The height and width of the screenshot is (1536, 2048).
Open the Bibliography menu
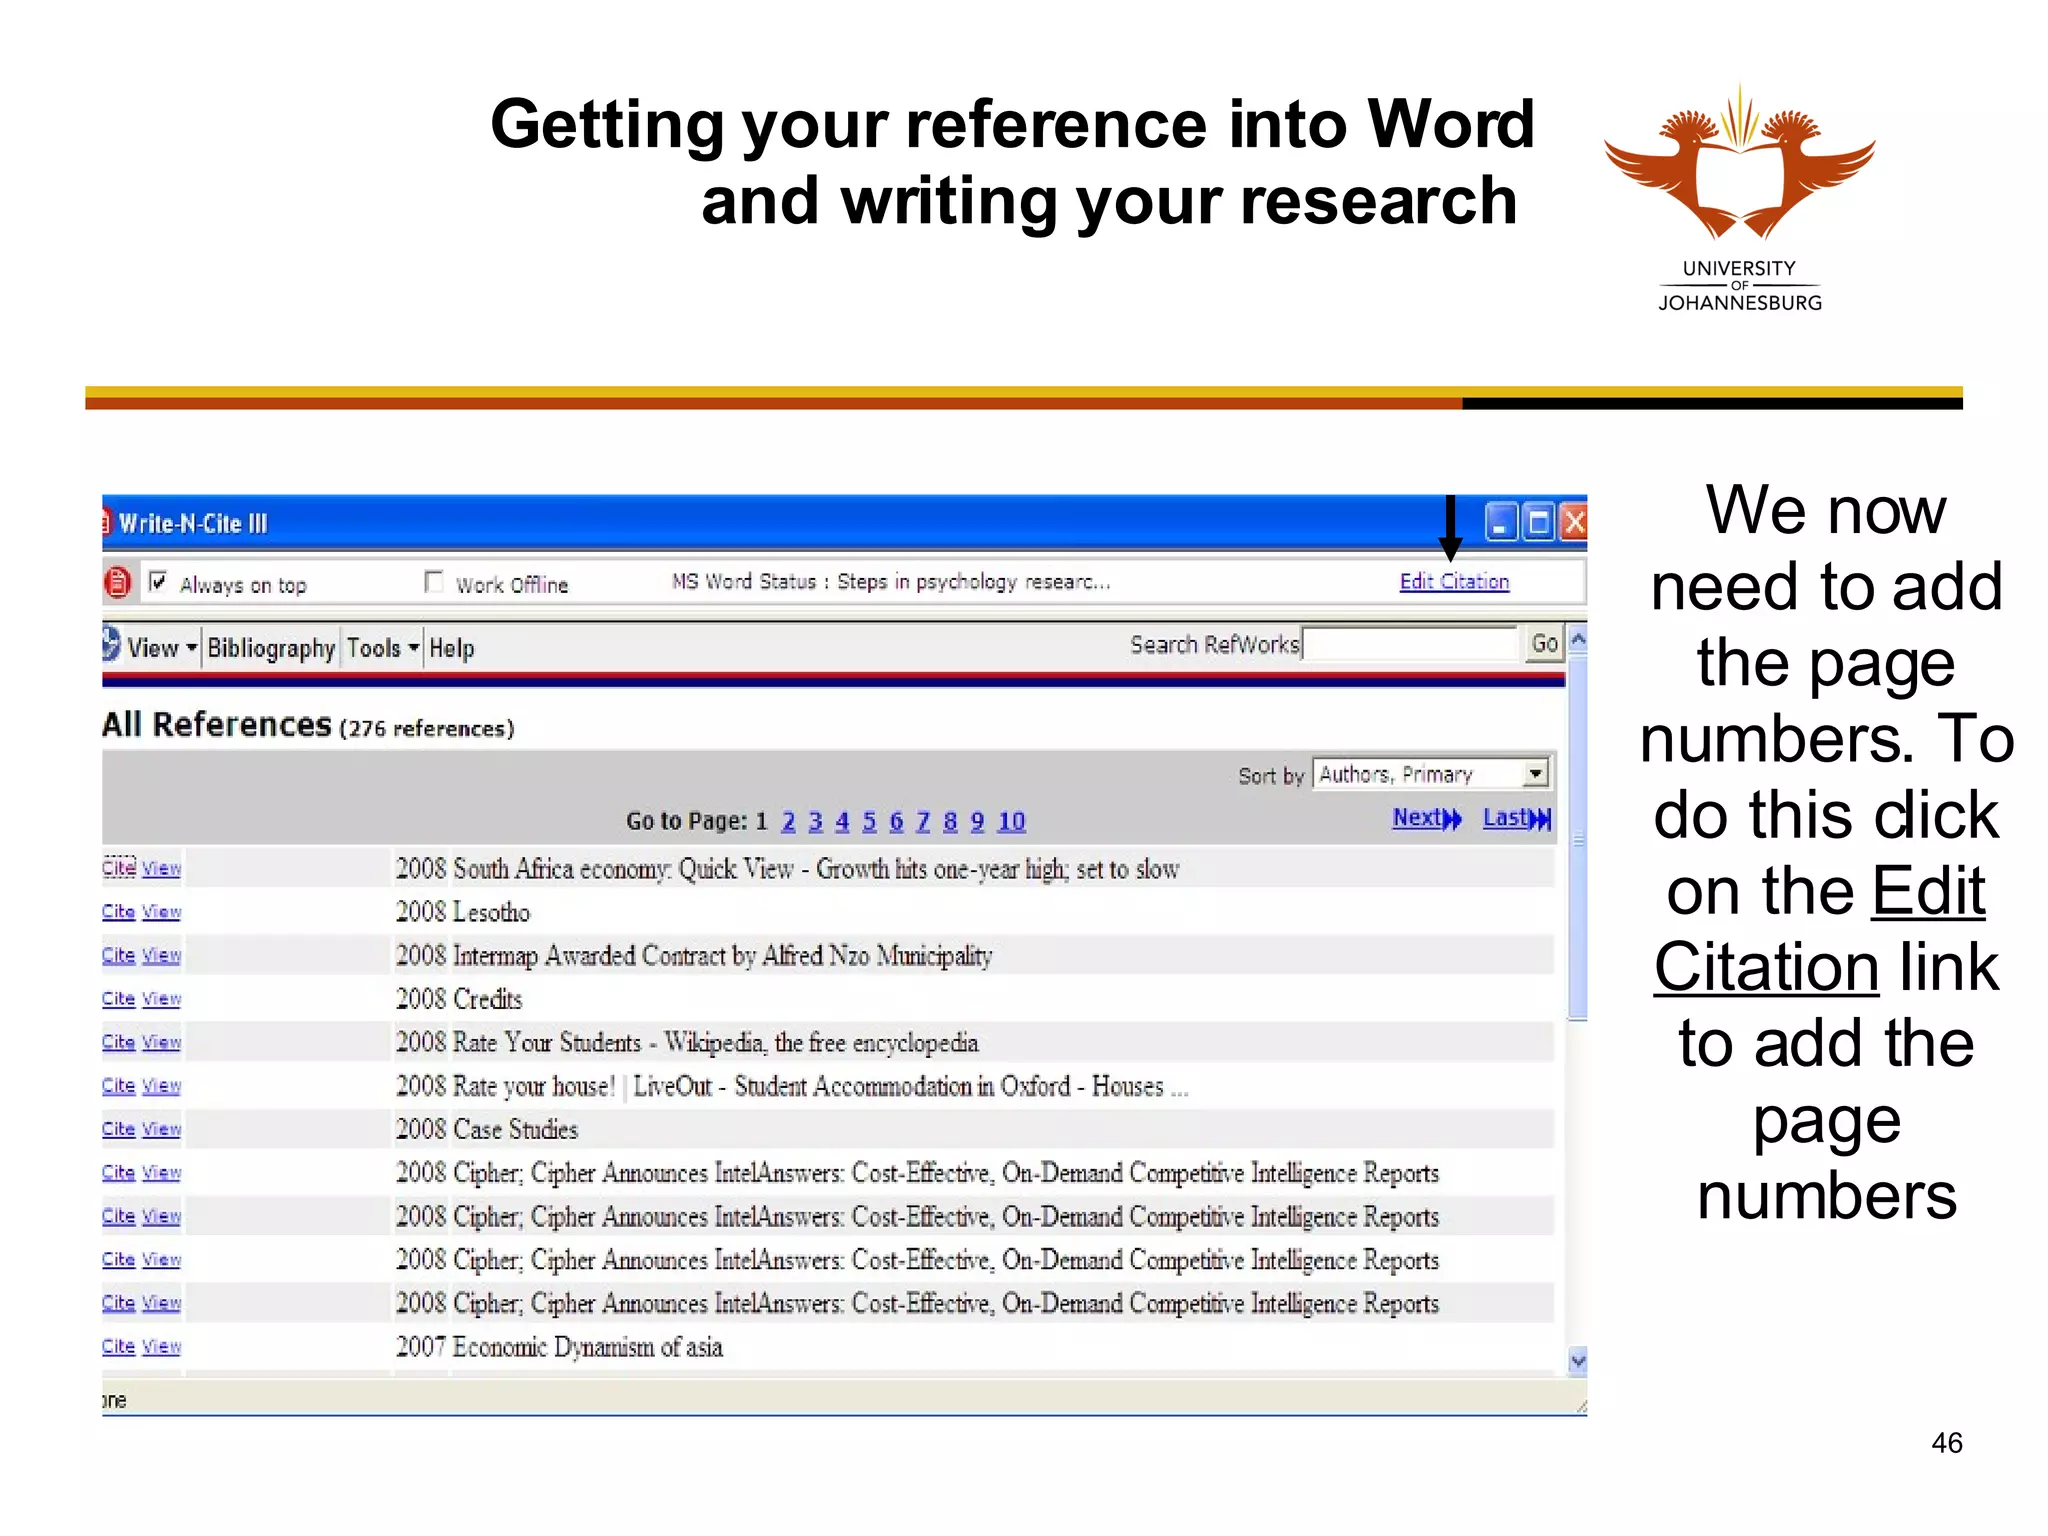point(271,648)
